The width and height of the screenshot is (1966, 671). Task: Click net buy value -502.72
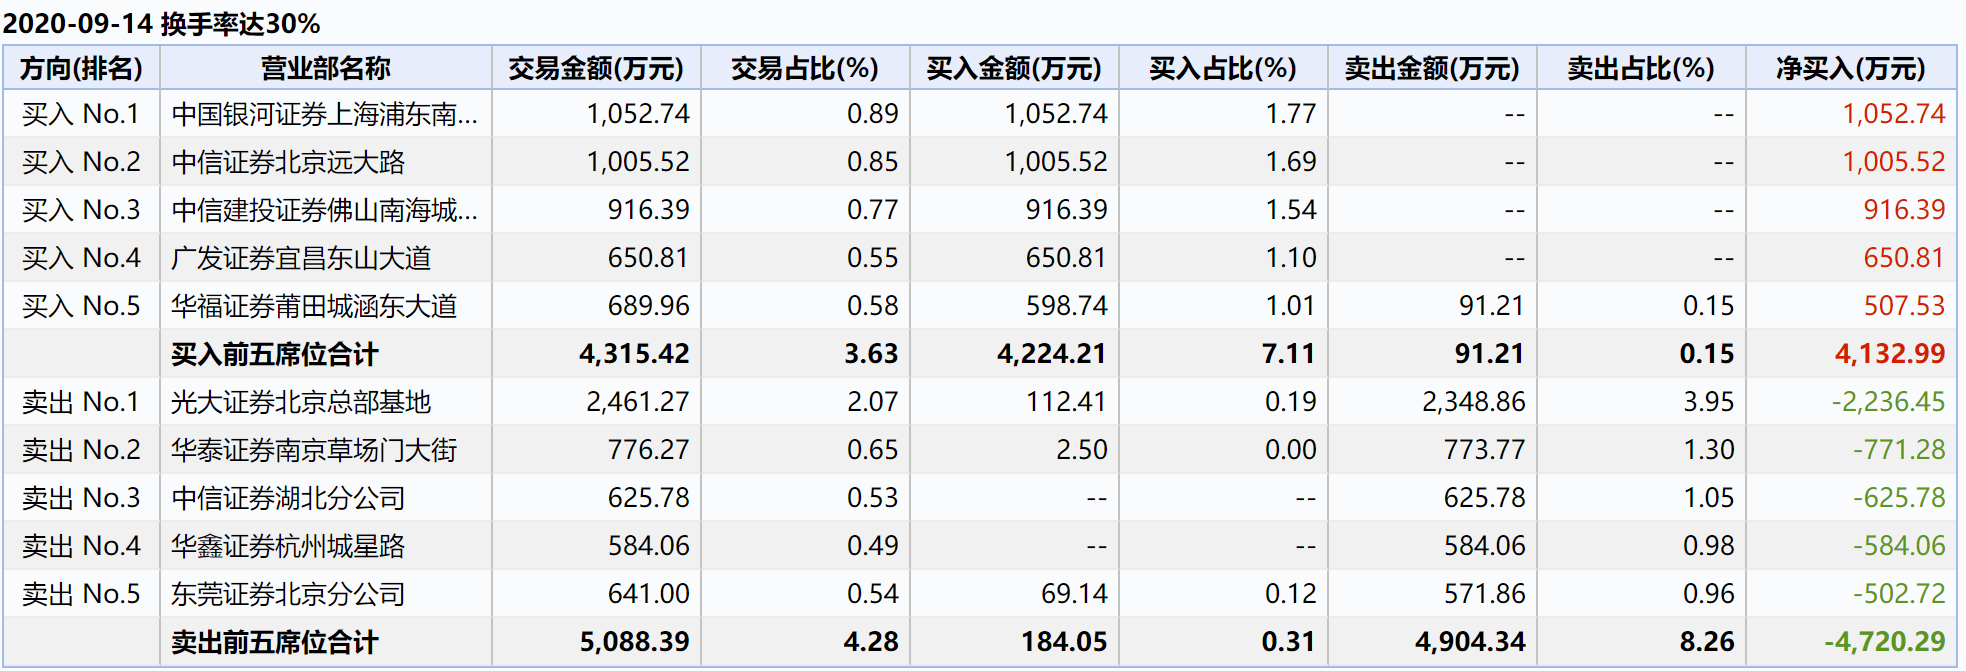tap(1899, 594)
